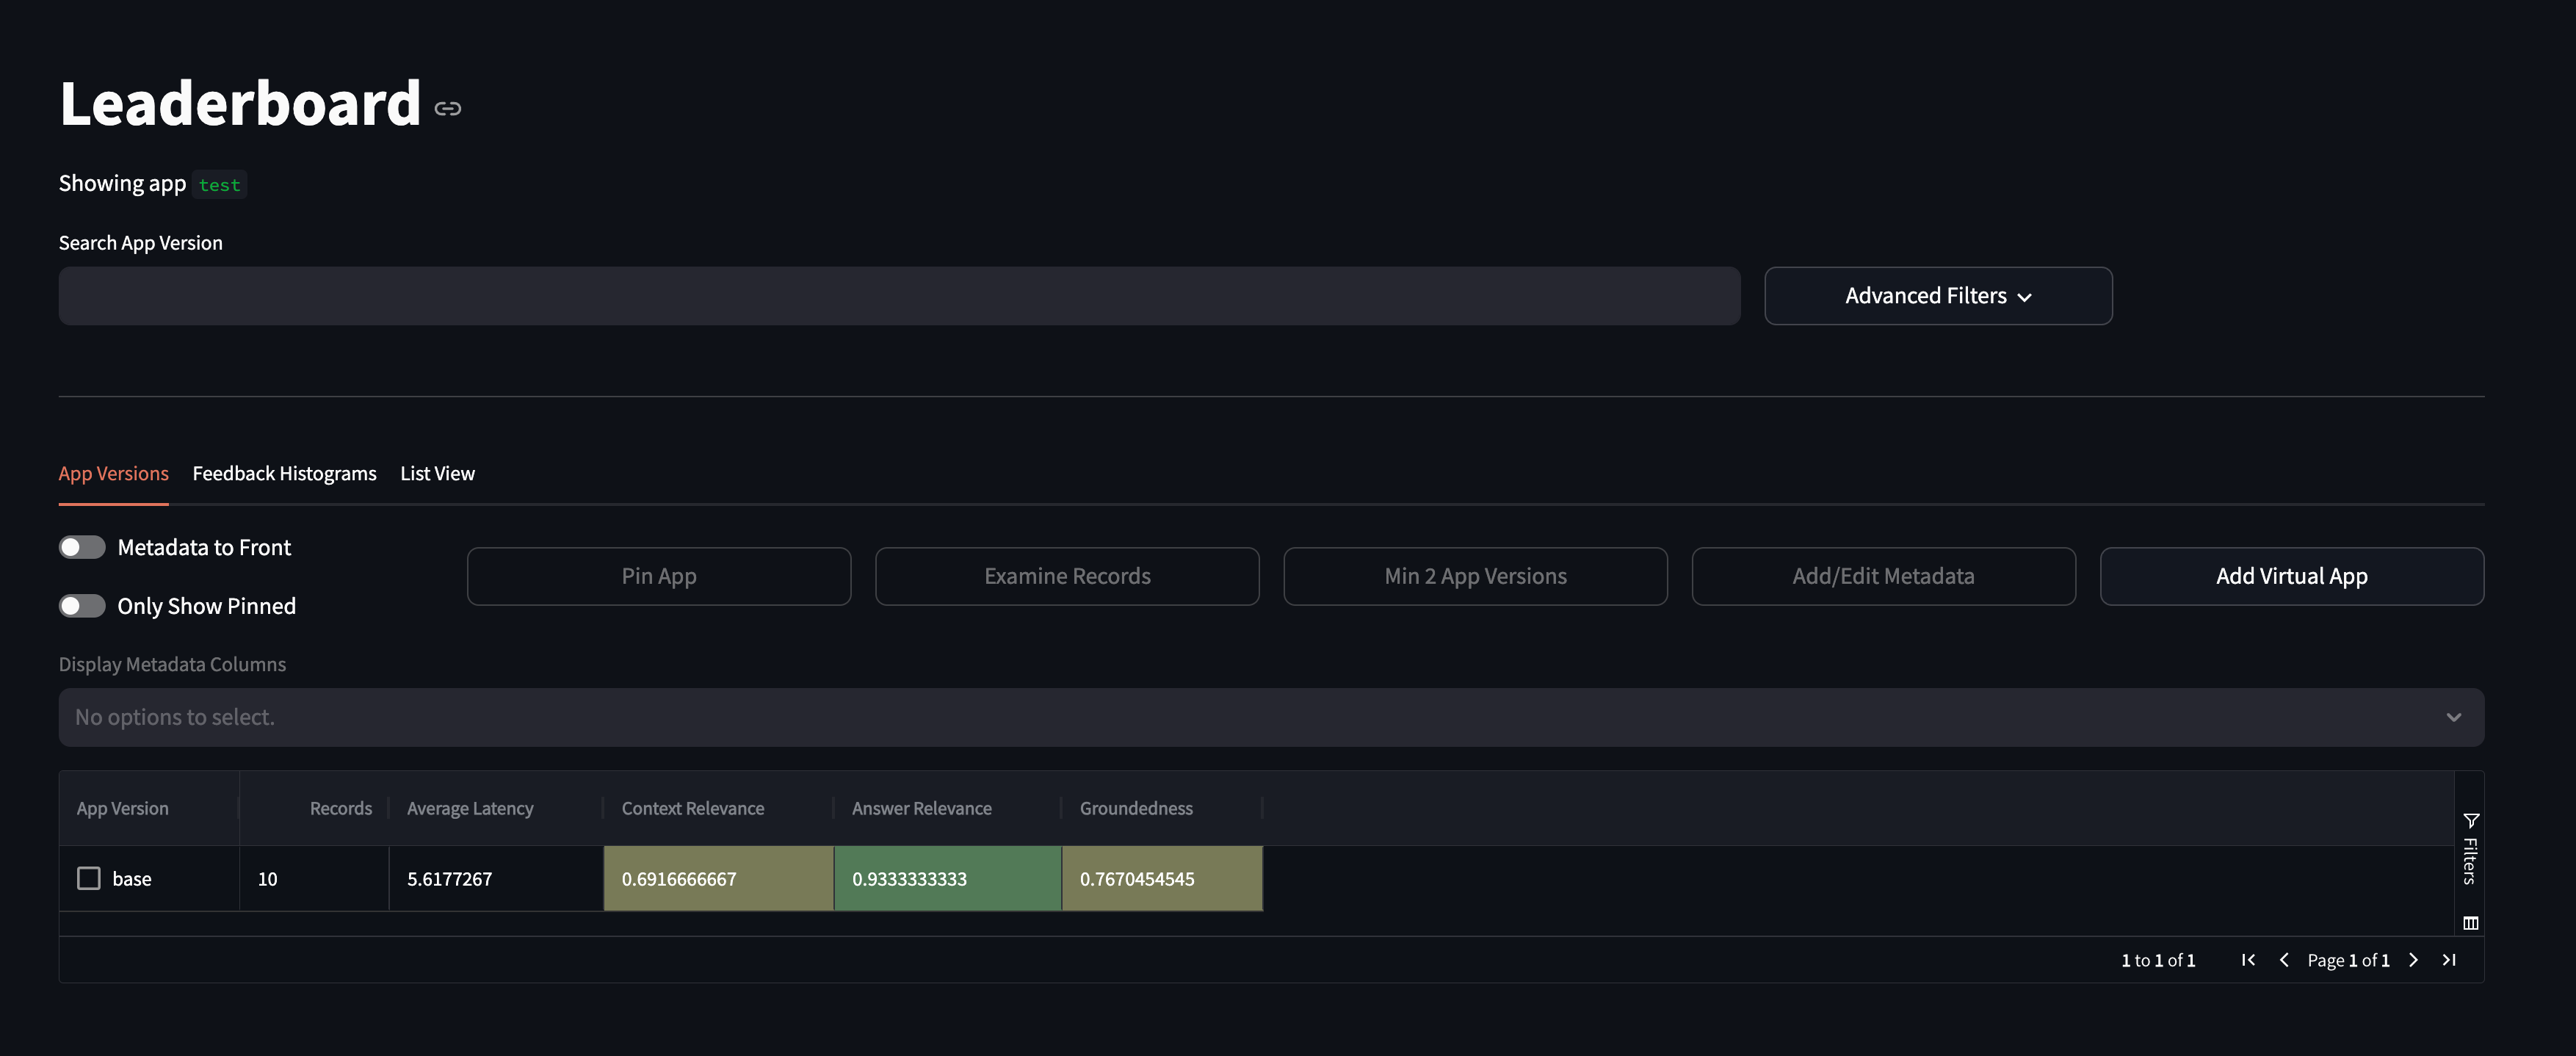Image resolution: width=2576 pixels, height=1056 pixels.
Task: Focus the Search App Version field
Action: [x=898, y=296]
